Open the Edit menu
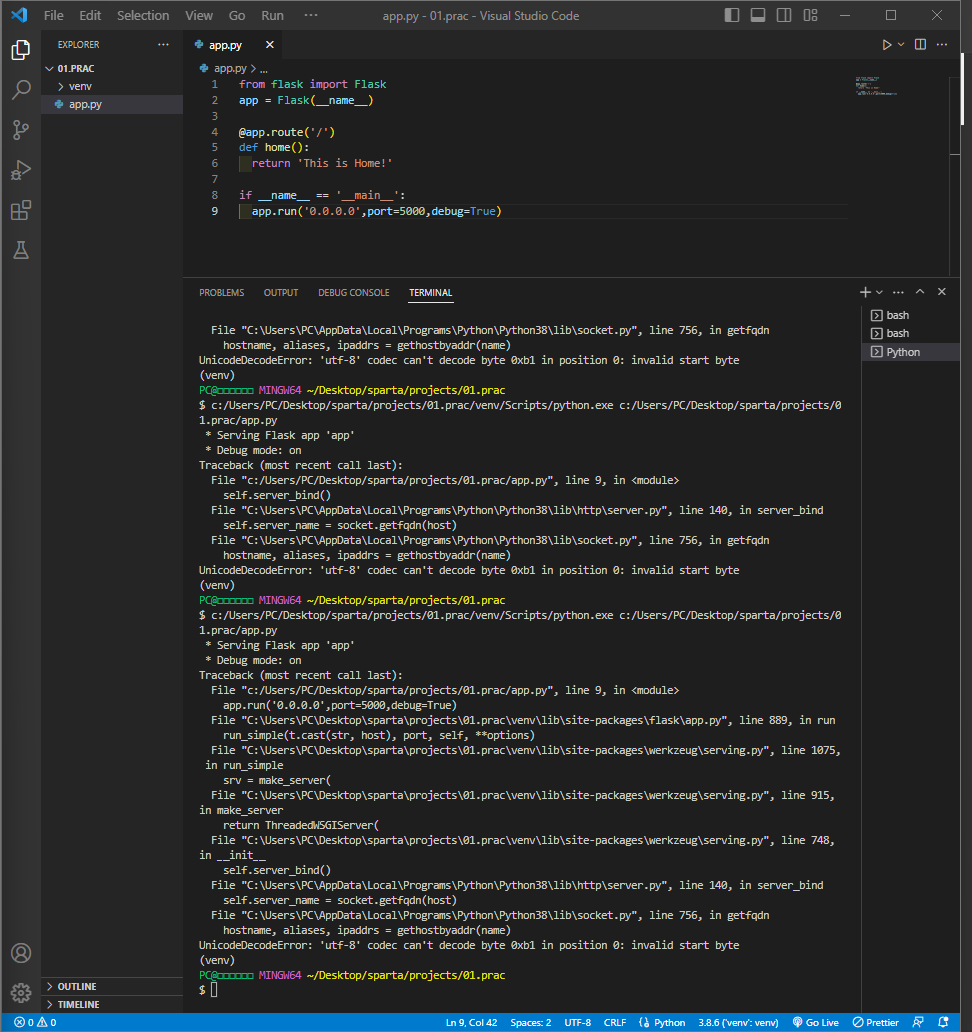 tap(90, 15)
